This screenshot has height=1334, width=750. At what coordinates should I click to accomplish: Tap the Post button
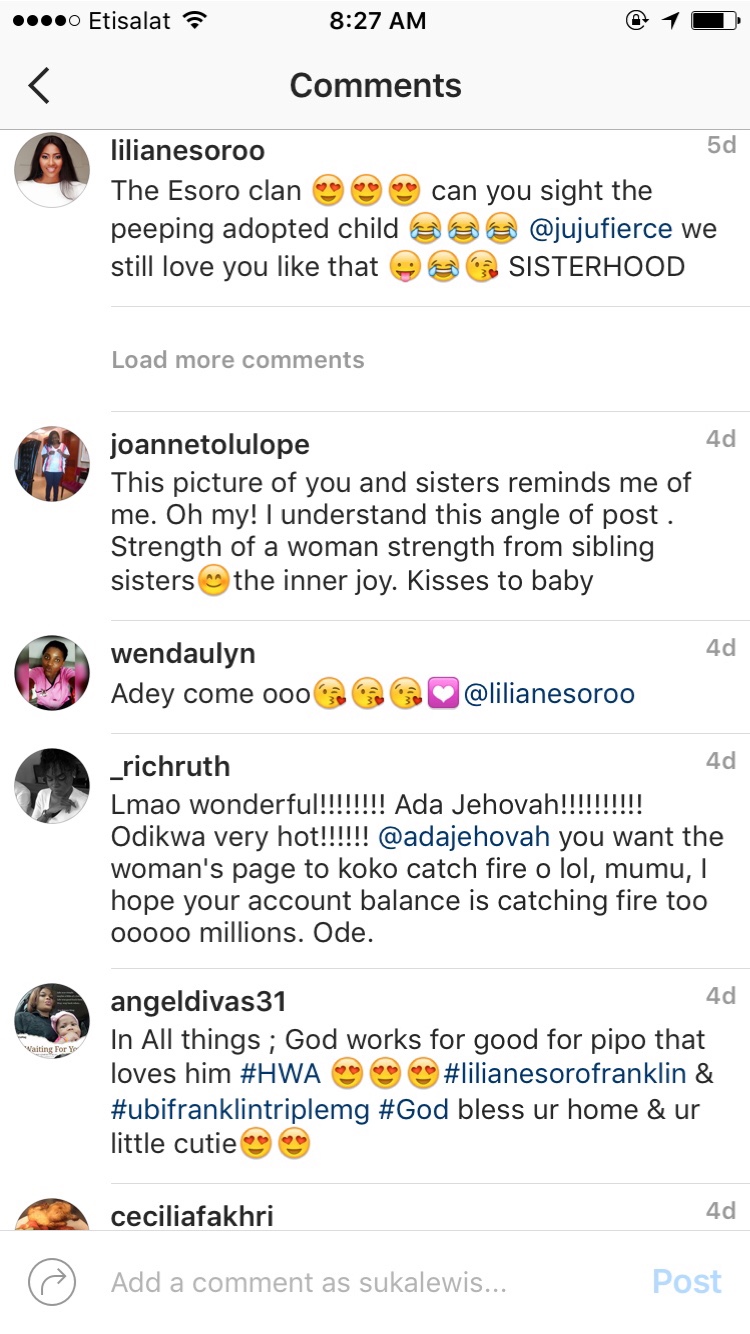(687, 1282)
